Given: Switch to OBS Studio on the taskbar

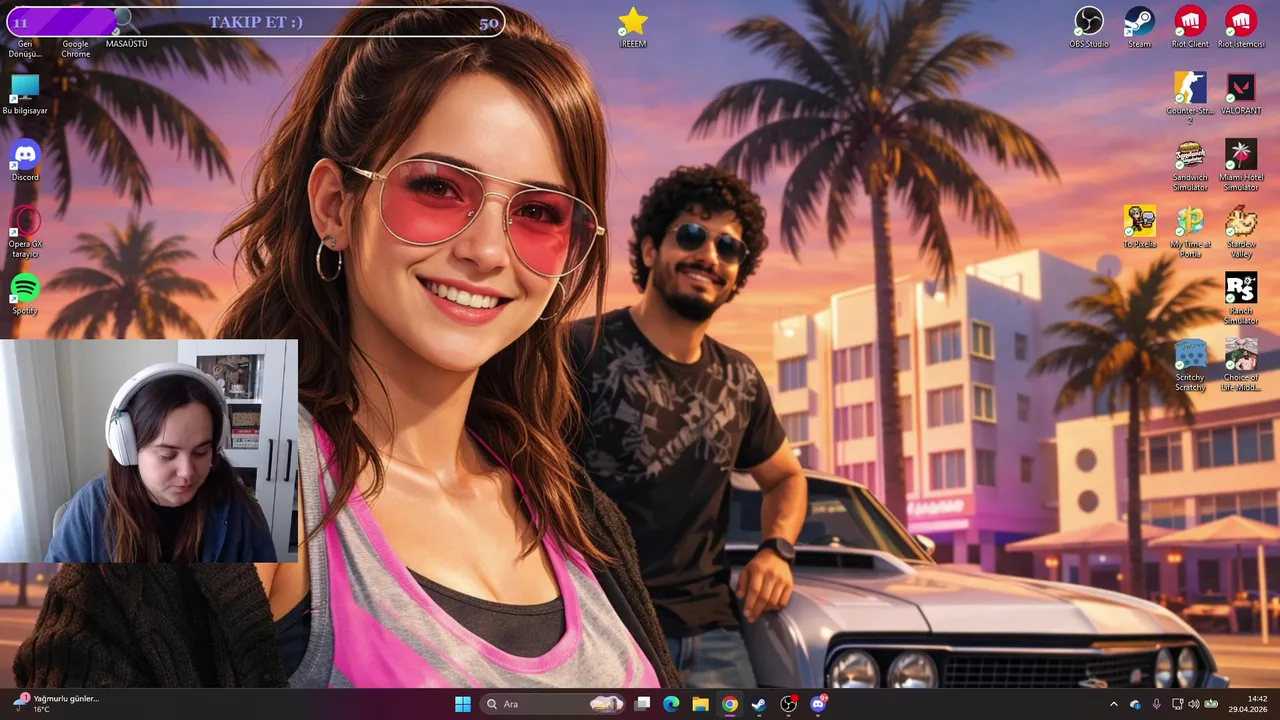Looking at the screenshot, I should [788, 704].
